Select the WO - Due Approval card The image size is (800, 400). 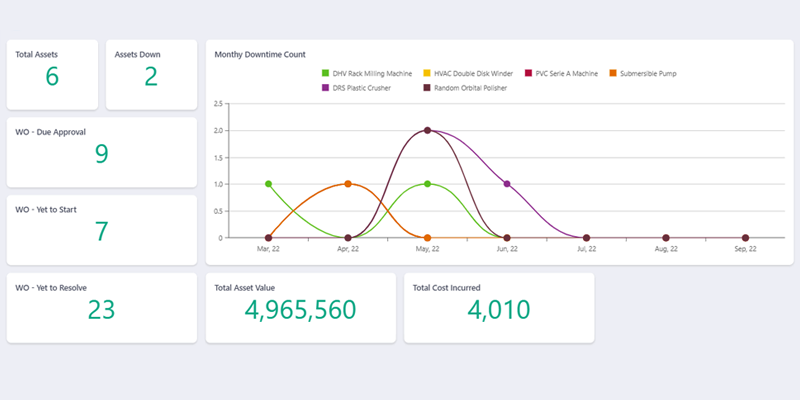point(101,152)
